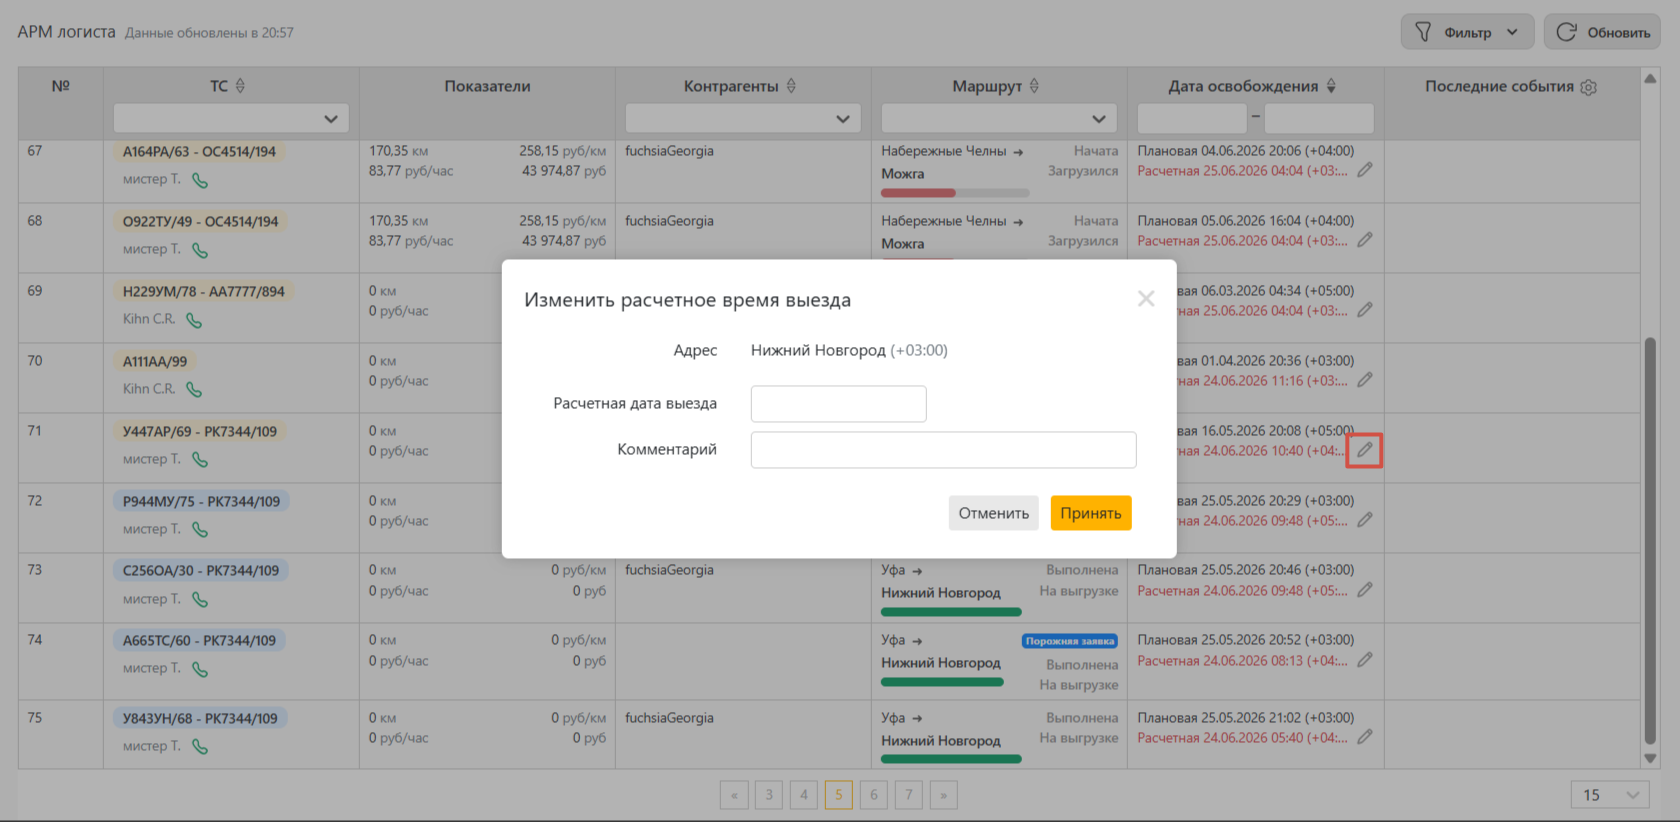Open the Фильтр dropdown
Viewport: 1680px width, 822px height.
point(1467,32)
